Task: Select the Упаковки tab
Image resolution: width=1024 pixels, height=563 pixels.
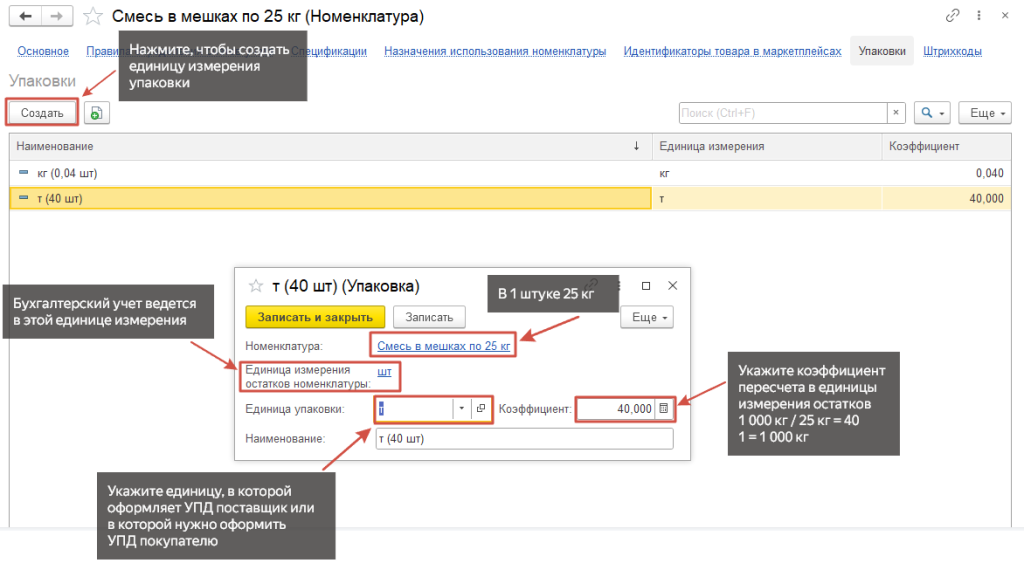Action: [882, 51]
